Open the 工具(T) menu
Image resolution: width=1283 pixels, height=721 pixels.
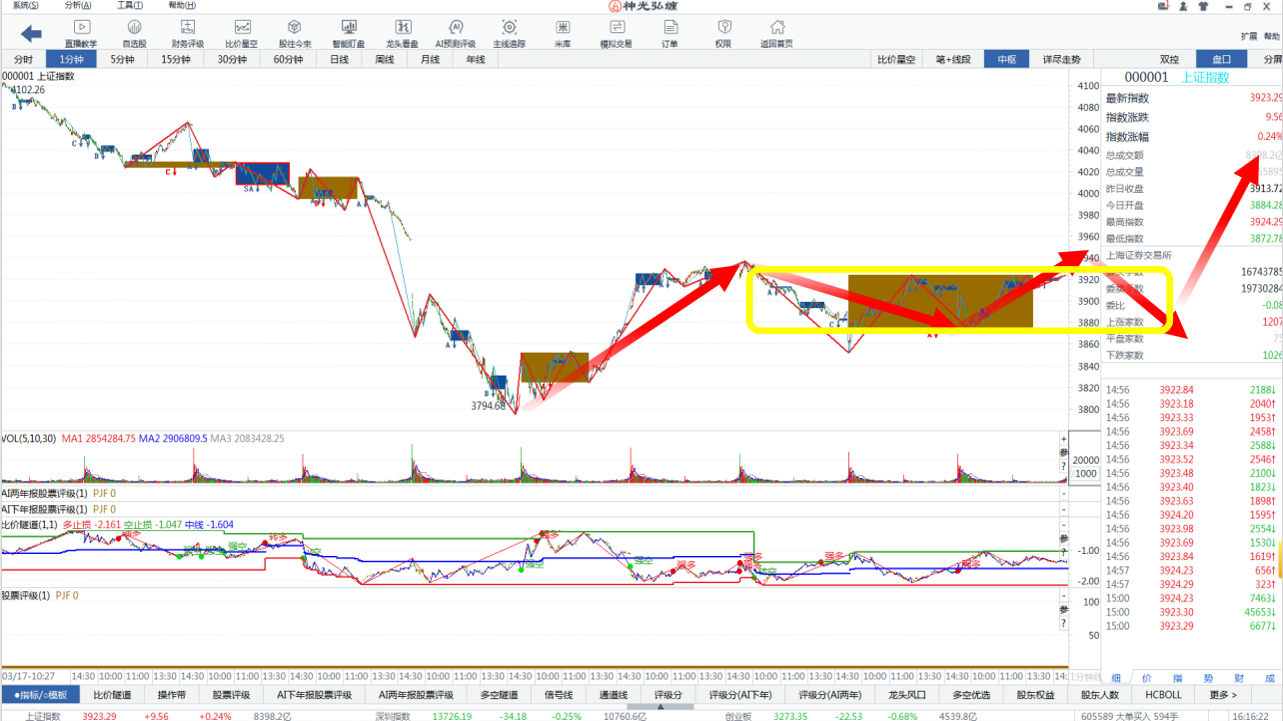[x=129, y=6]
